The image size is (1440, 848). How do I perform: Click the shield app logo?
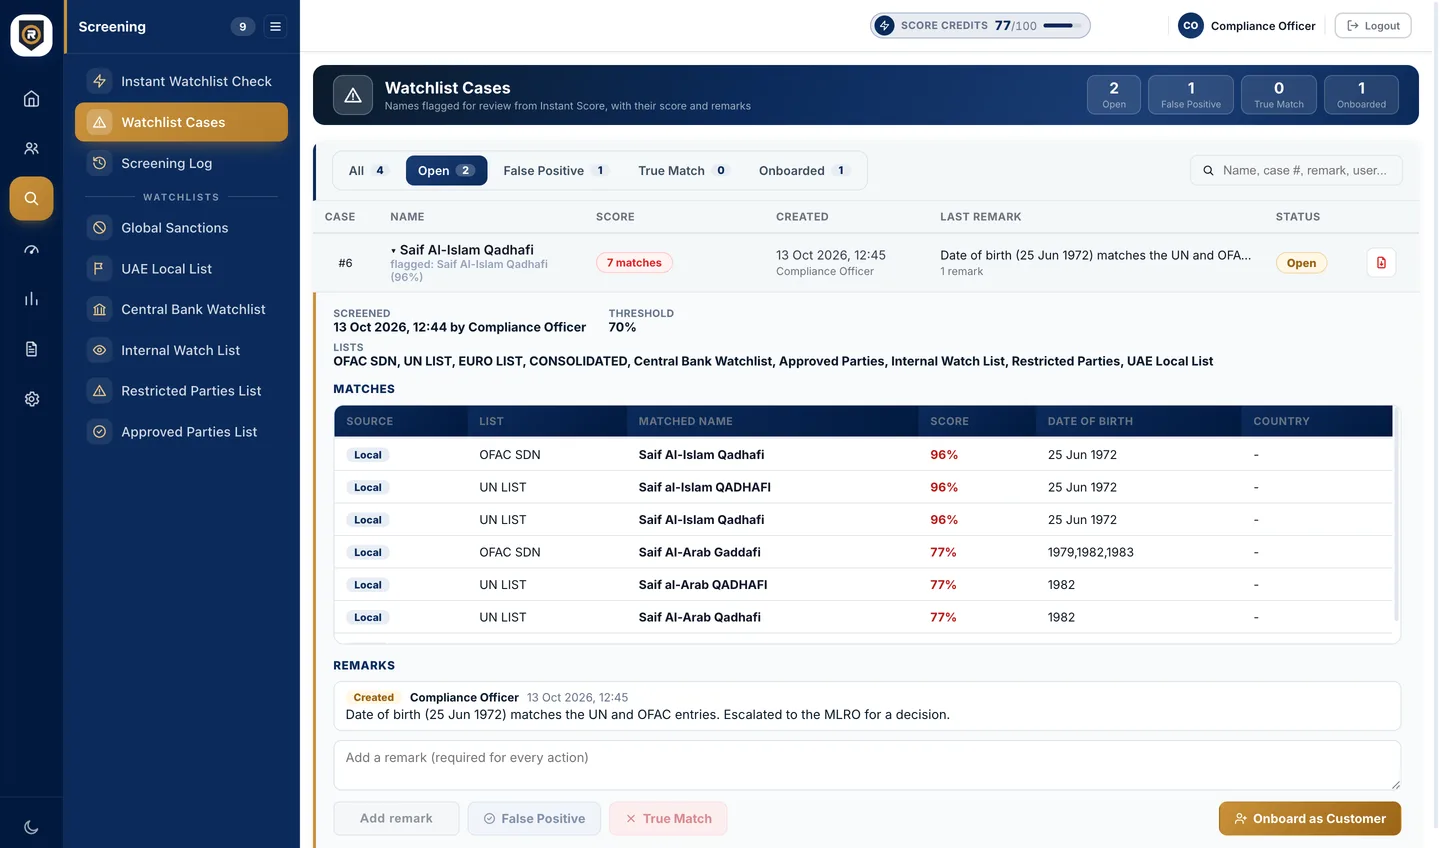[x=31, y=35]
